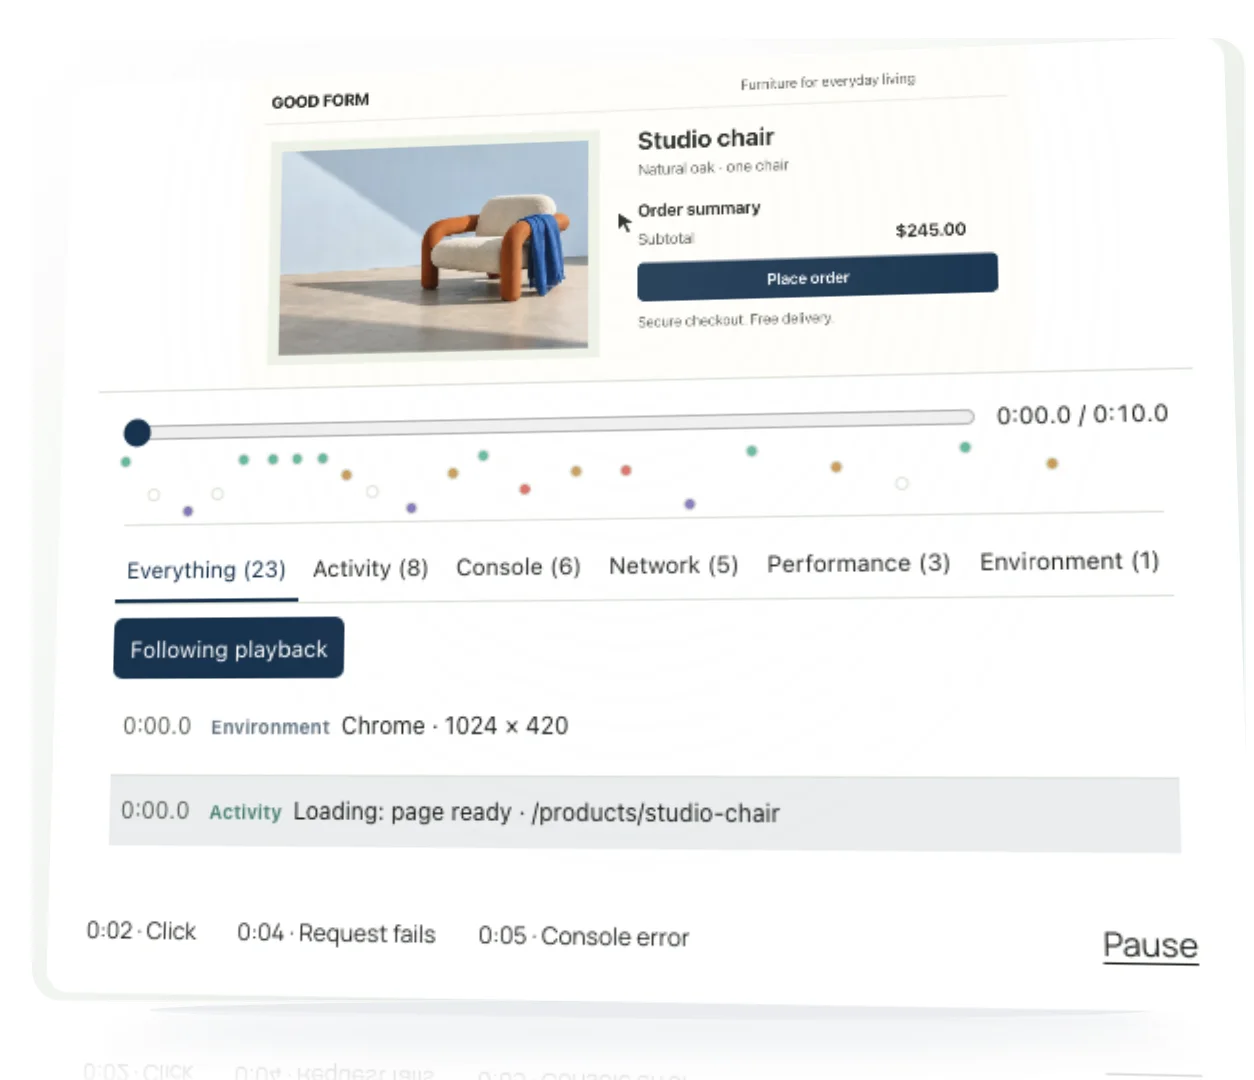Screen dimensions: 1254x1080
Task: Click the Pause link
Action: click(x=1150, y=945)
